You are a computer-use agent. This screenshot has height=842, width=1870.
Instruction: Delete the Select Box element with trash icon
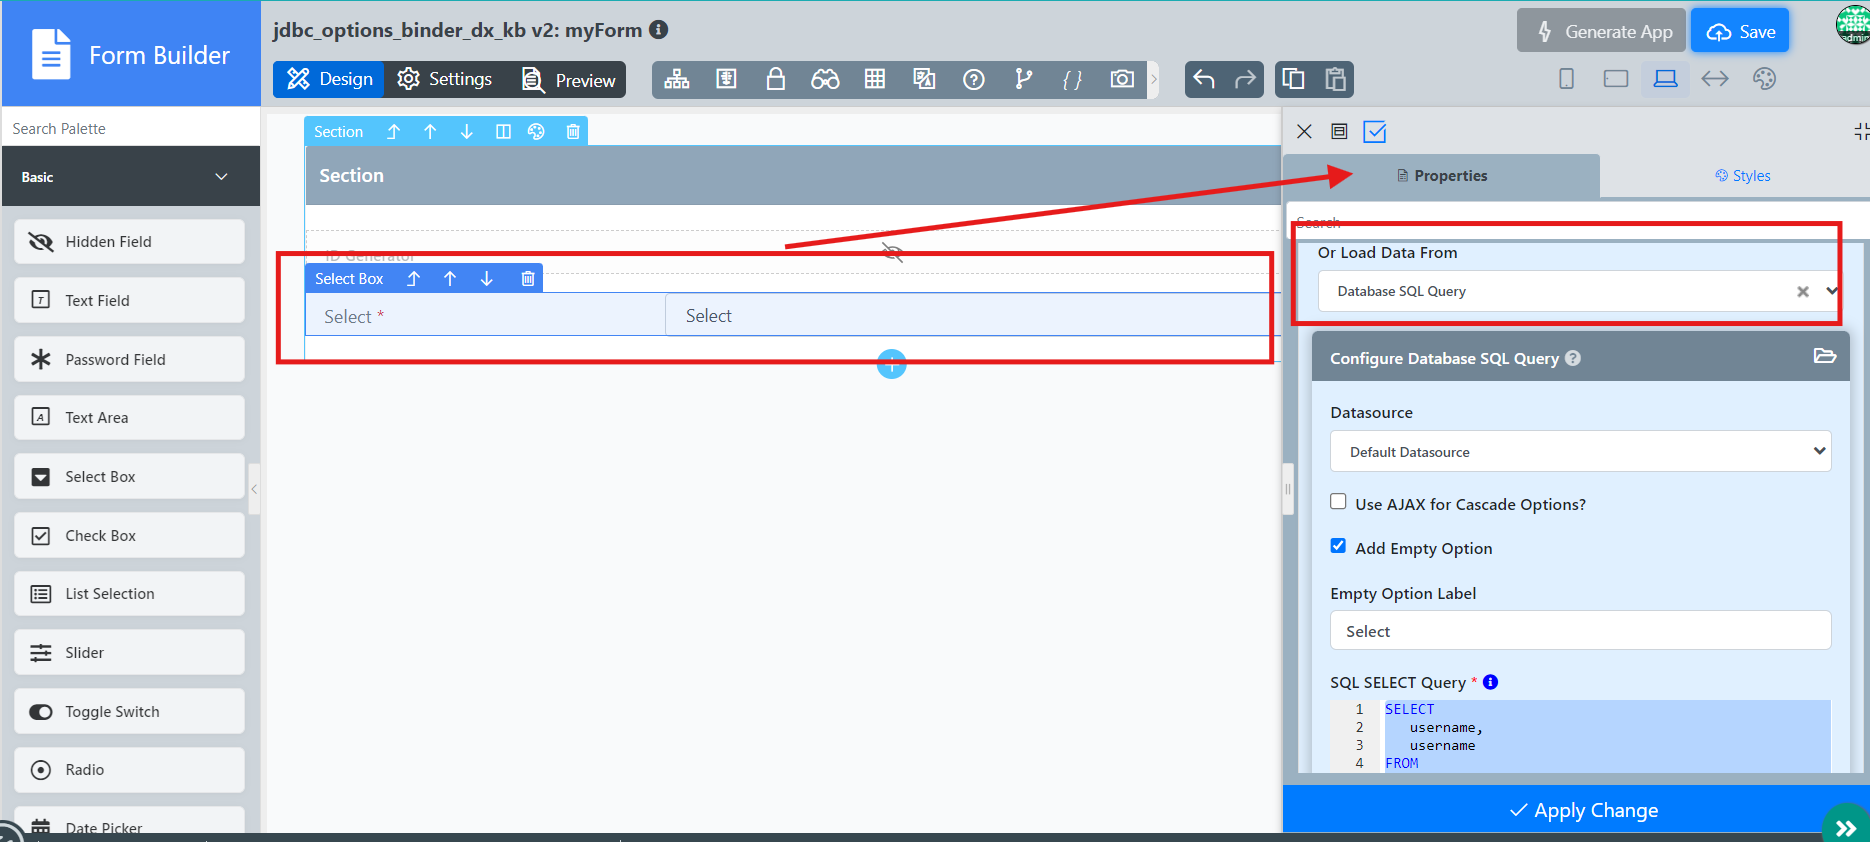tap(528, 279)
